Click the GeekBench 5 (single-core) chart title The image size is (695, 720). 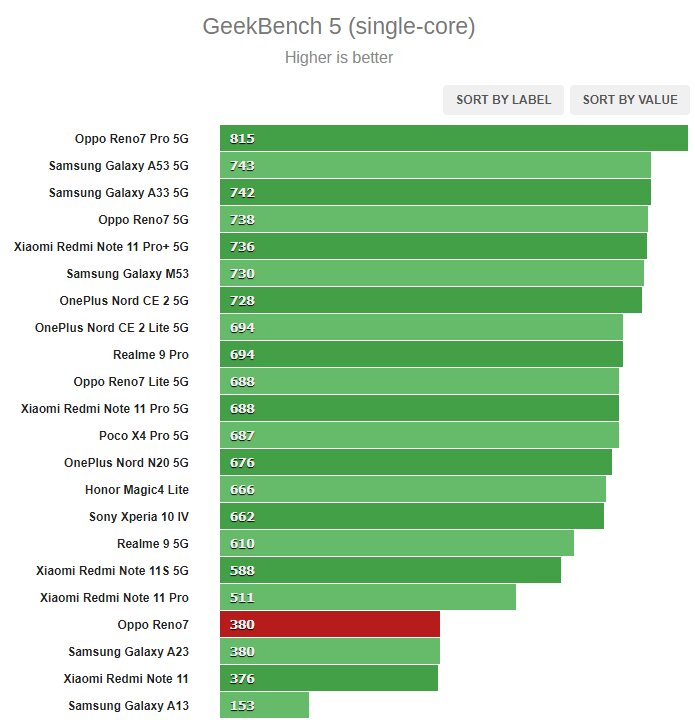[339, 26]
